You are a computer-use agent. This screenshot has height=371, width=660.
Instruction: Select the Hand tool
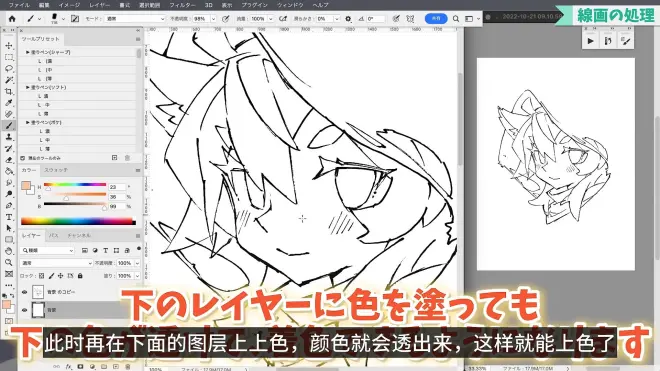click(x=9, y=251)
